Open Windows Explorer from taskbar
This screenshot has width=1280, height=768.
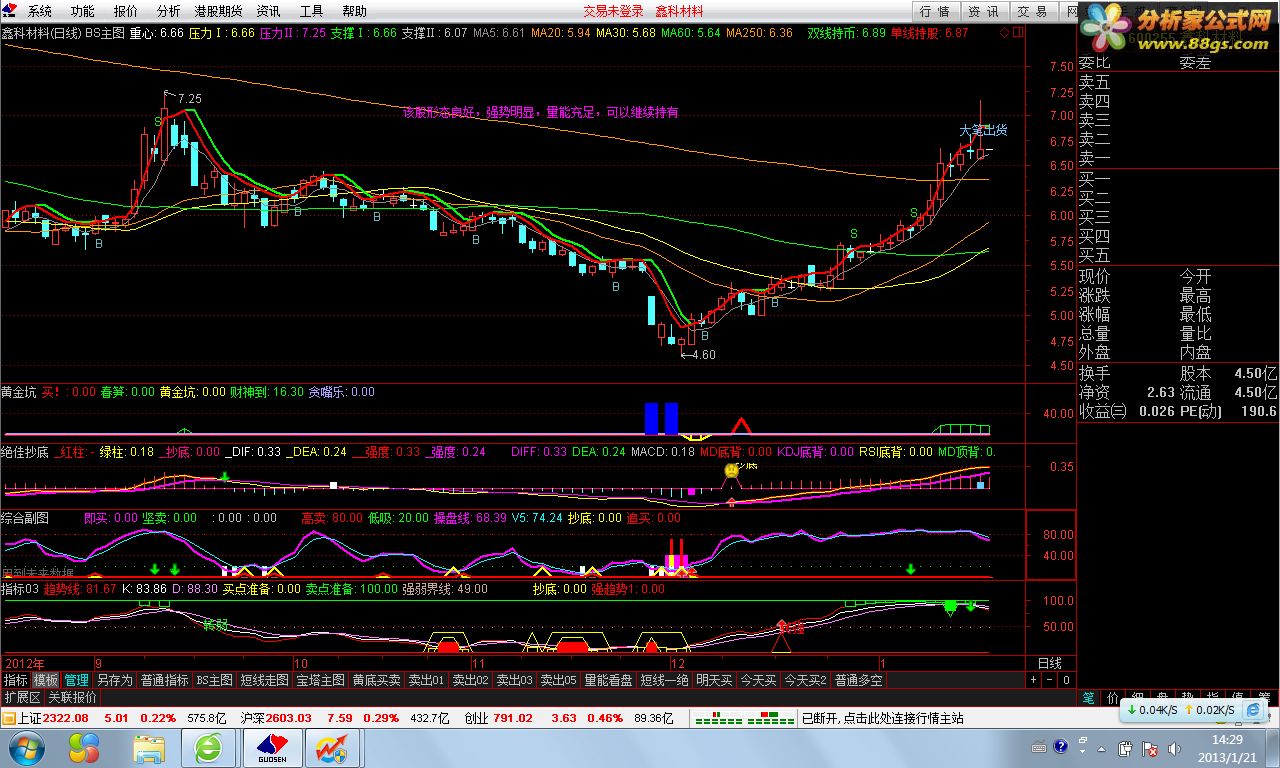148,747
